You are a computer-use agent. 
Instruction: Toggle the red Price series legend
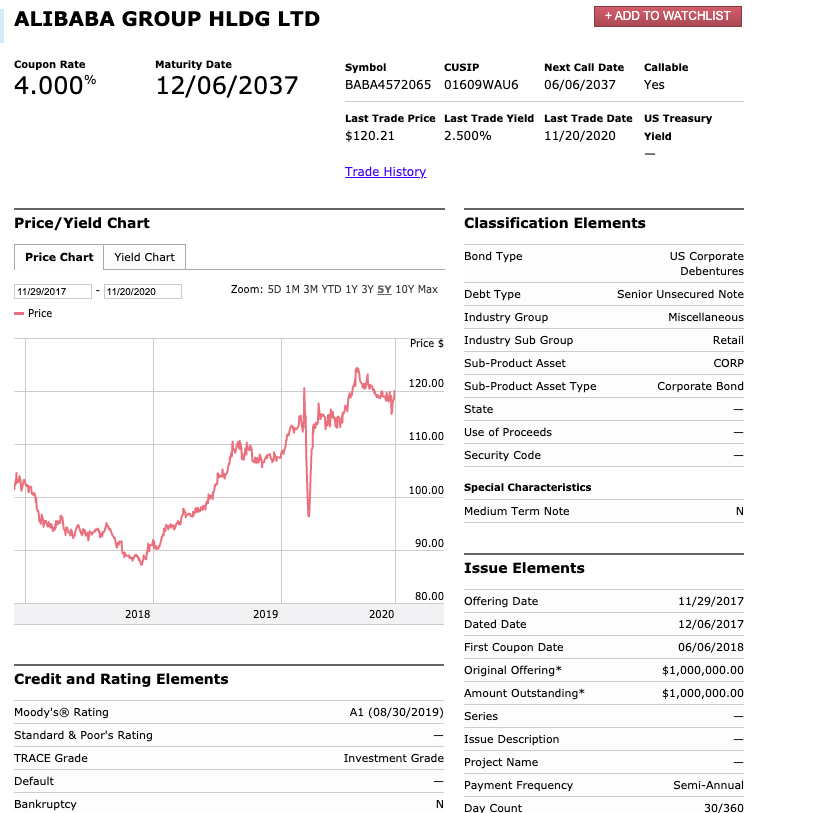click(x=34, y=313)
